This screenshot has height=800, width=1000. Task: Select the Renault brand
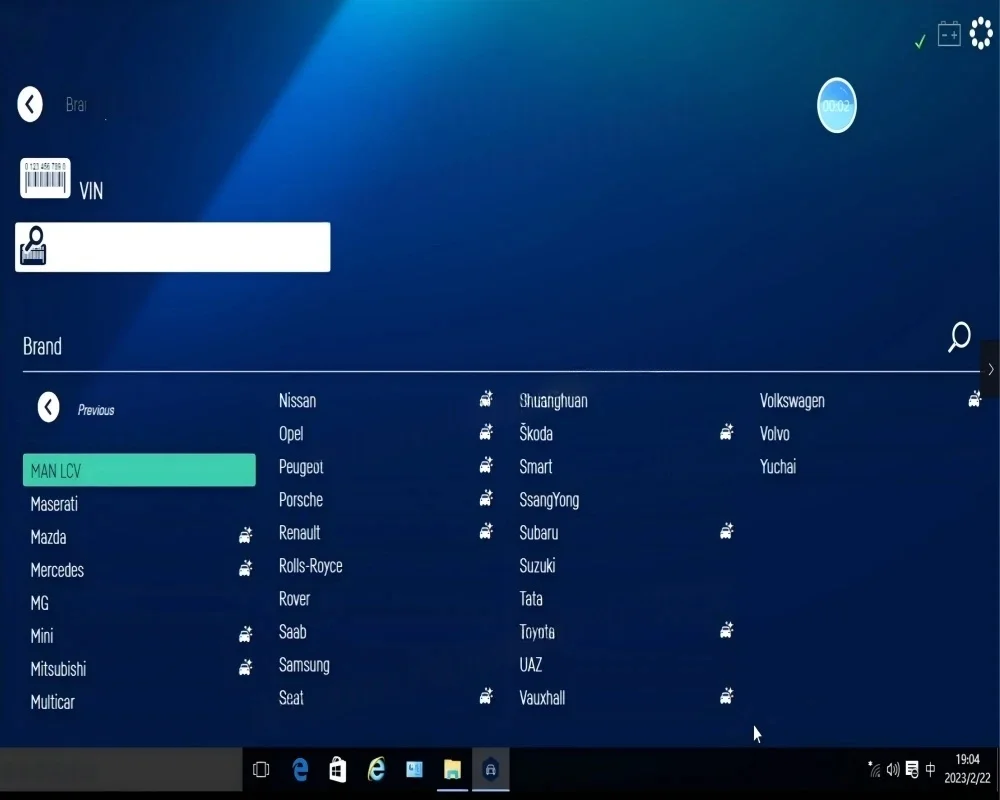[300, 533]
